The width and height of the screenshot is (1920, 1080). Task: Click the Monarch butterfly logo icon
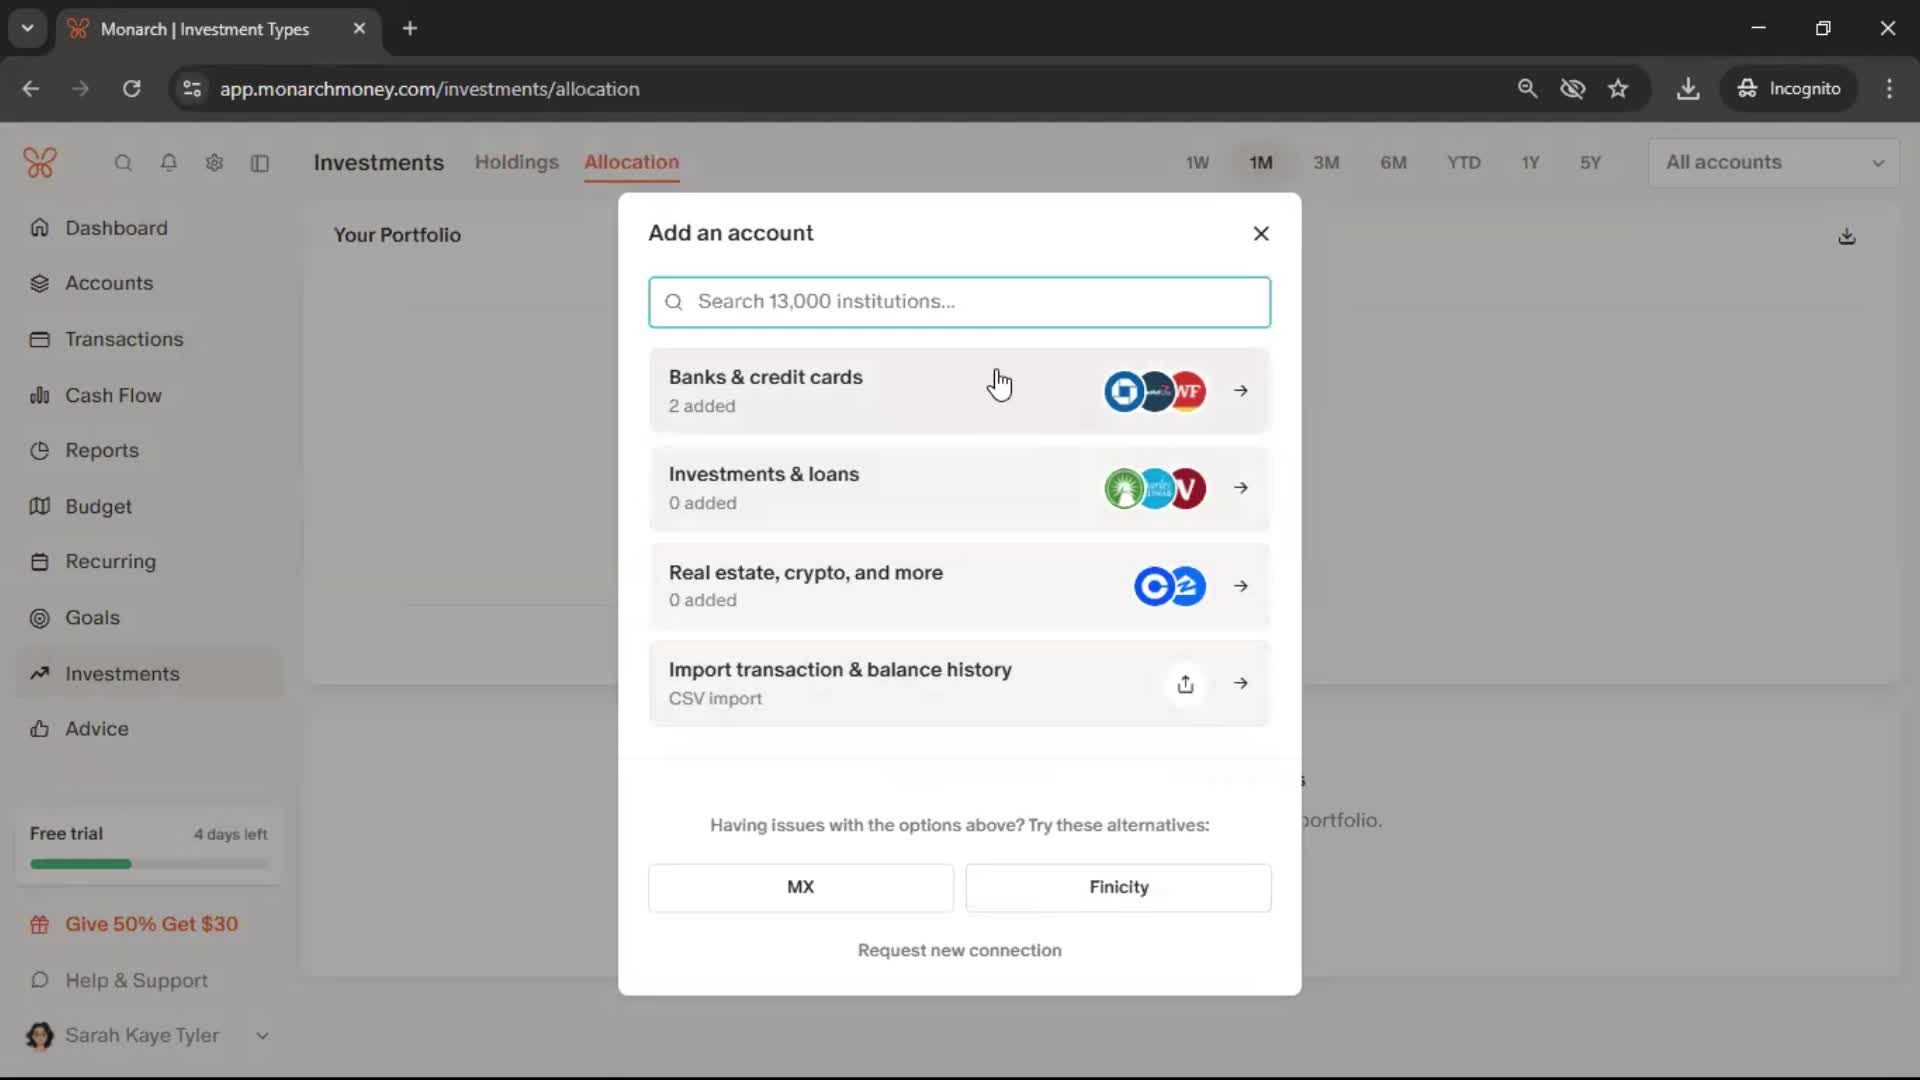[40, 162]
